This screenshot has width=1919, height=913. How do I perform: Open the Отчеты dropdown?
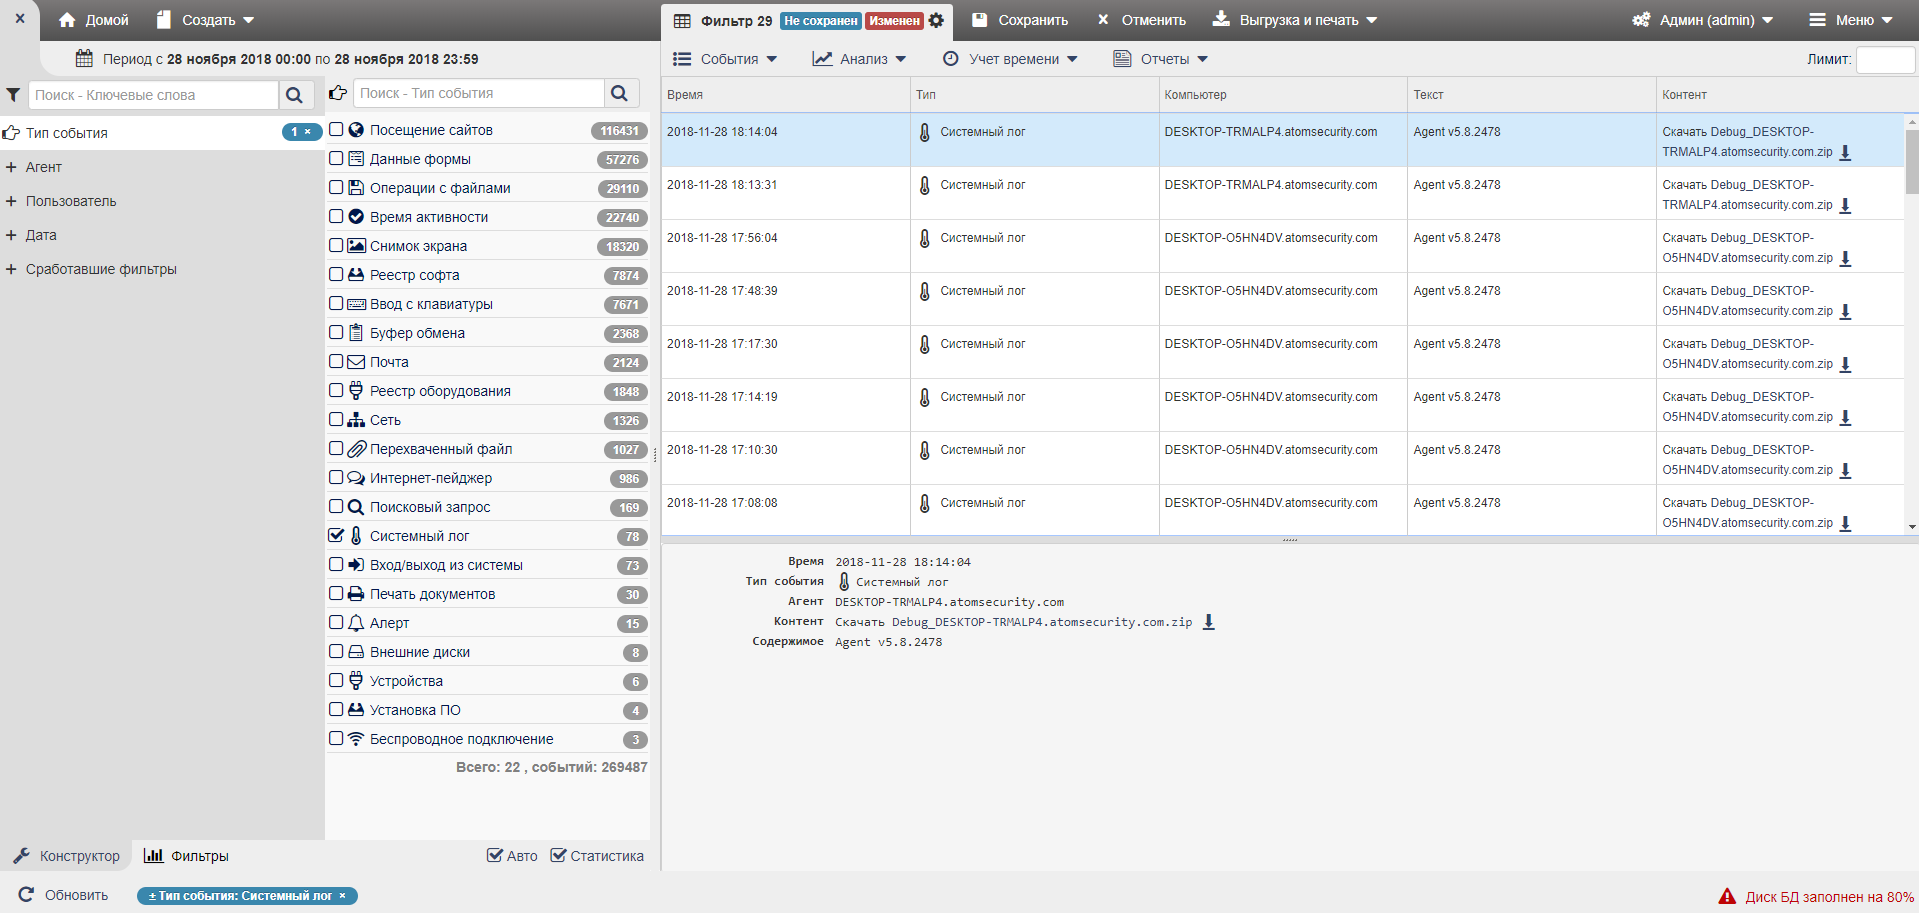1161,59
